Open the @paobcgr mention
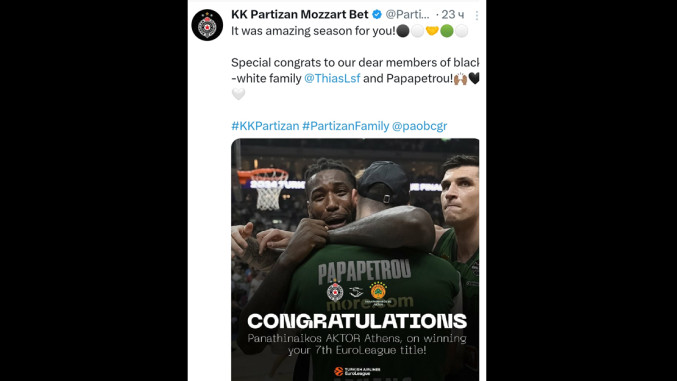The width and height of the screenshot is (677, 381). tap(419, 126)
